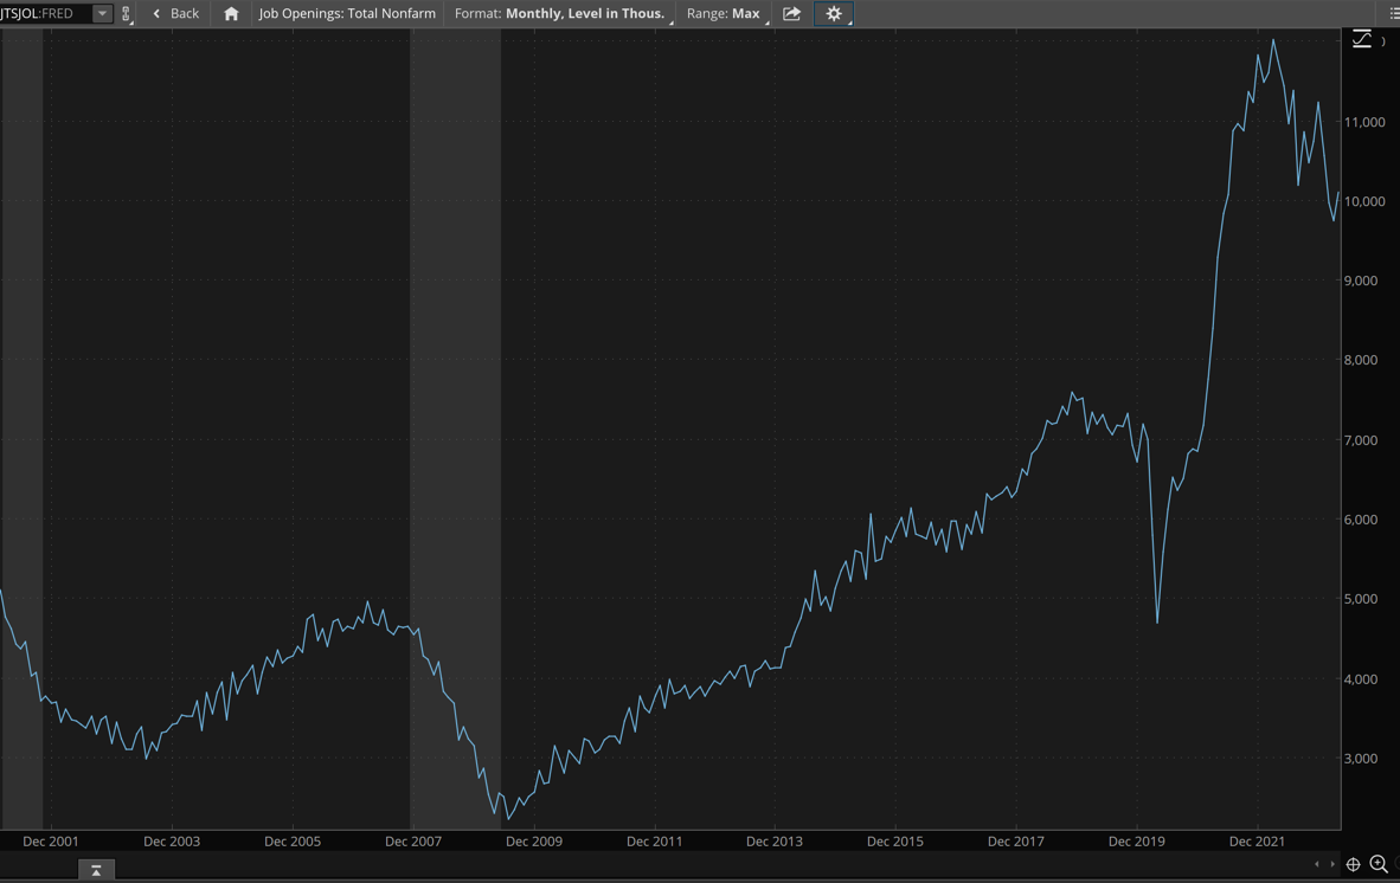Click the link/clipboard icon beside symbol box
Screen dimensions: 1400x883
(x=126, y=14)
